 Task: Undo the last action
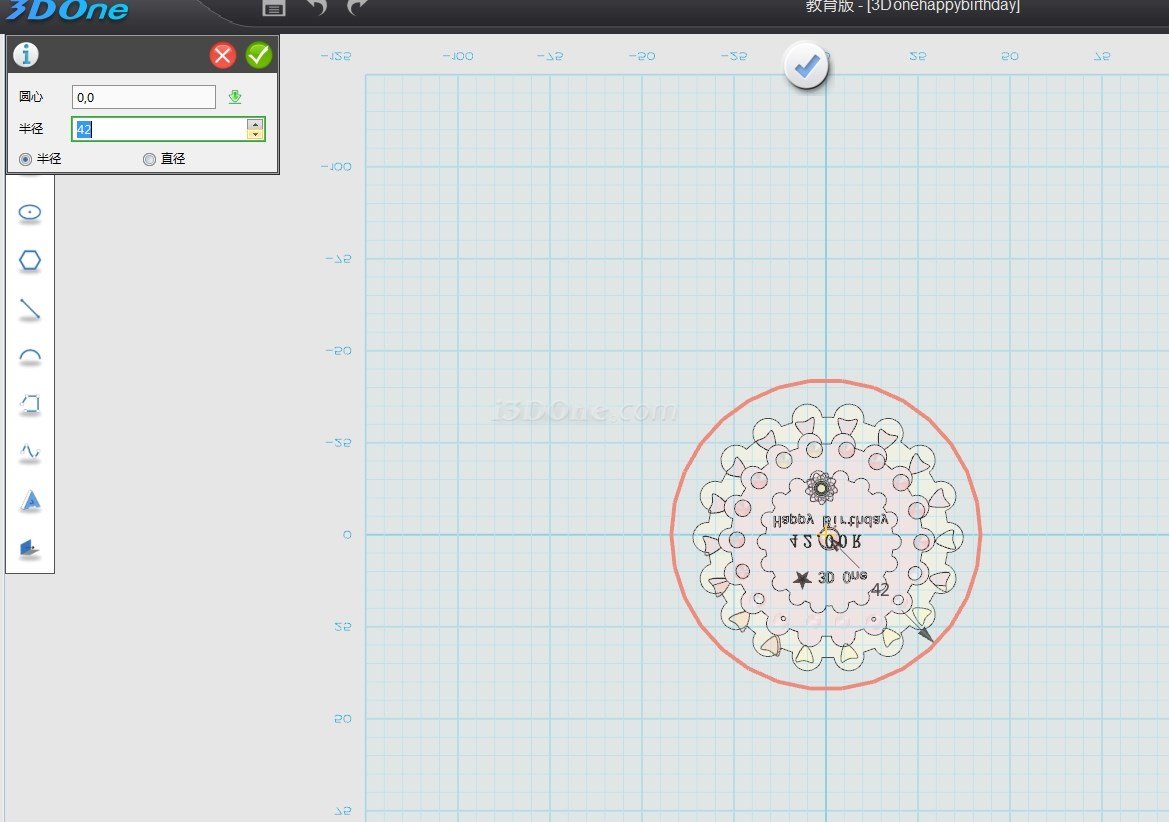click(317, 8)
